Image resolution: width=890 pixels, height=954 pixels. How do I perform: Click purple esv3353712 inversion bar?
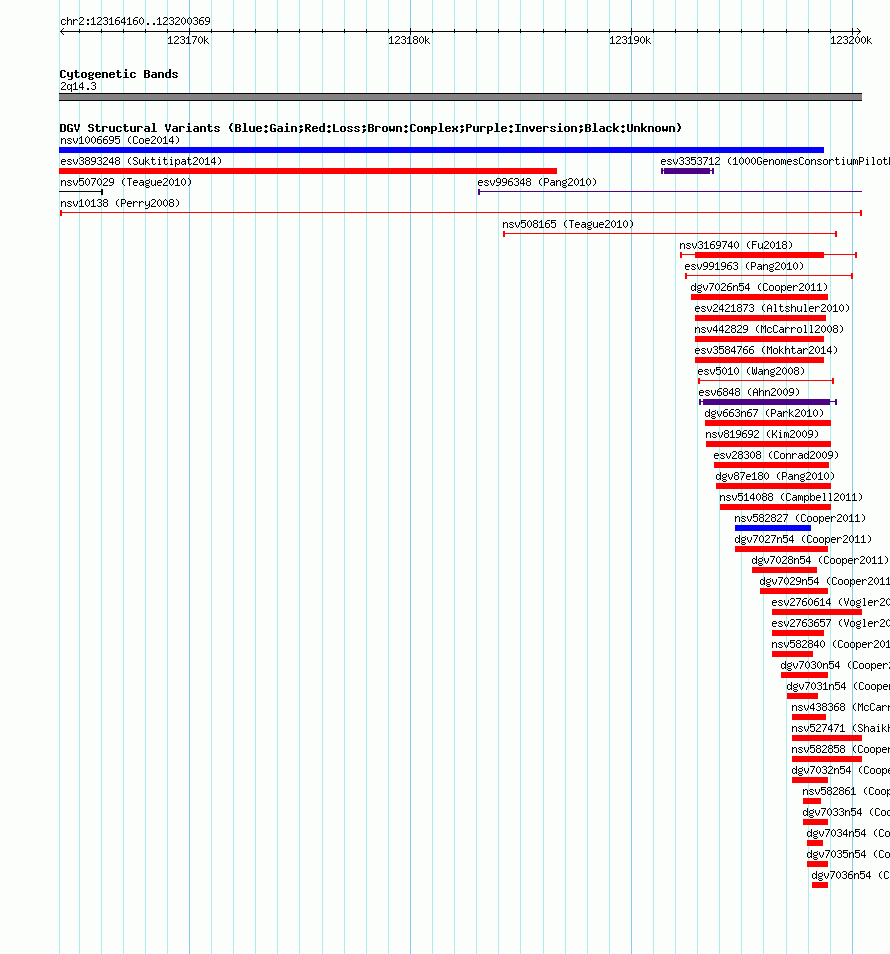(x=687, y=171)
